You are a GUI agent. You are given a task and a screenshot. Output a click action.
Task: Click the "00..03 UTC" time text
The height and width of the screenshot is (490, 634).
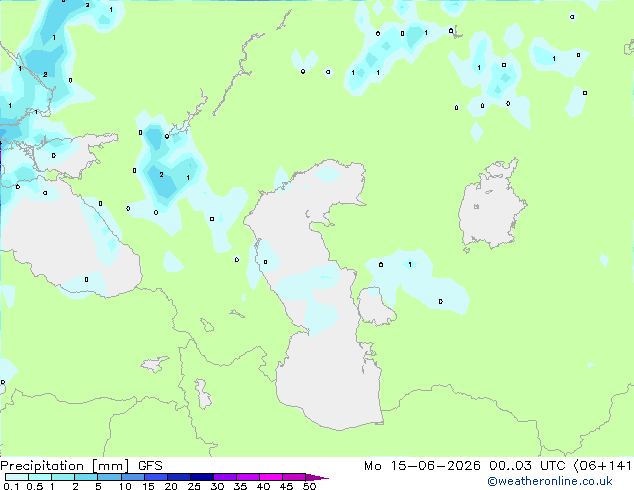click(527, 466)
